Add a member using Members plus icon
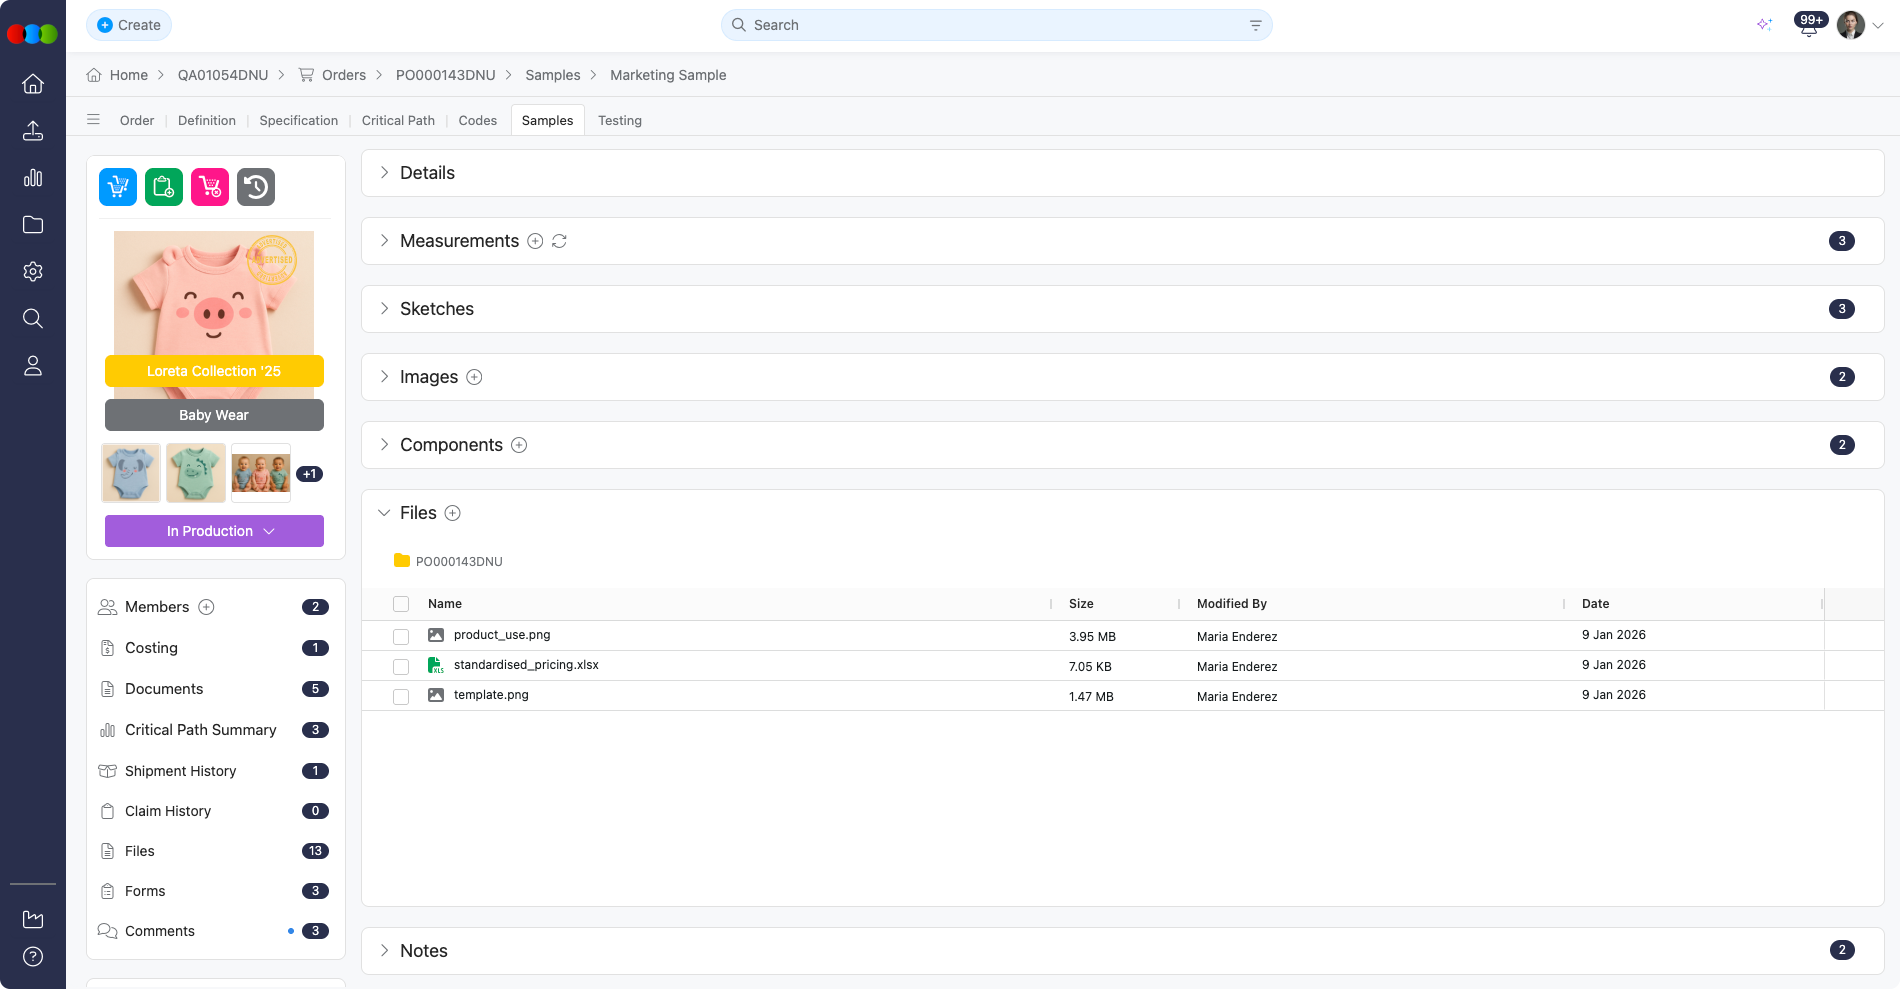The width and height of the screenshot is (1900, 989). pyautogui.click(x=206, y=607)
